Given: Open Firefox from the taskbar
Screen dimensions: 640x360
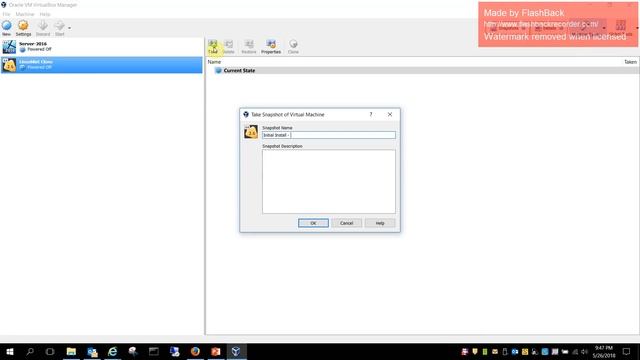Looking at the screenshot, I should pyautogui.click(x=195, y=351).
